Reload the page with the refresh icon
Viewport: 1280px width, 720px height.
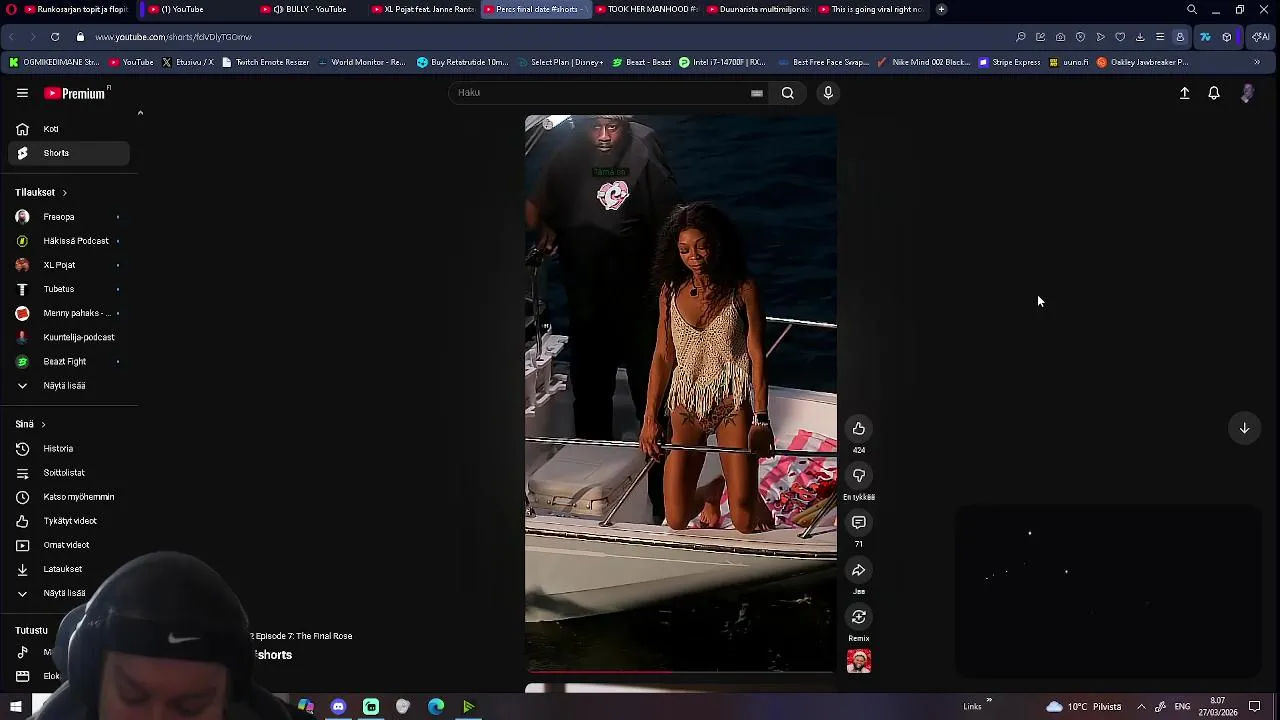coord(54,37)
